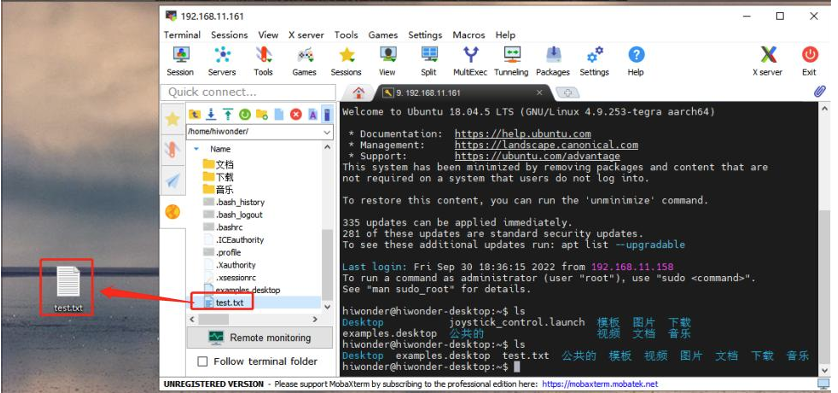Create a new folder in the SFTP panel
The image size is (838, 393).
pos(262,114)
